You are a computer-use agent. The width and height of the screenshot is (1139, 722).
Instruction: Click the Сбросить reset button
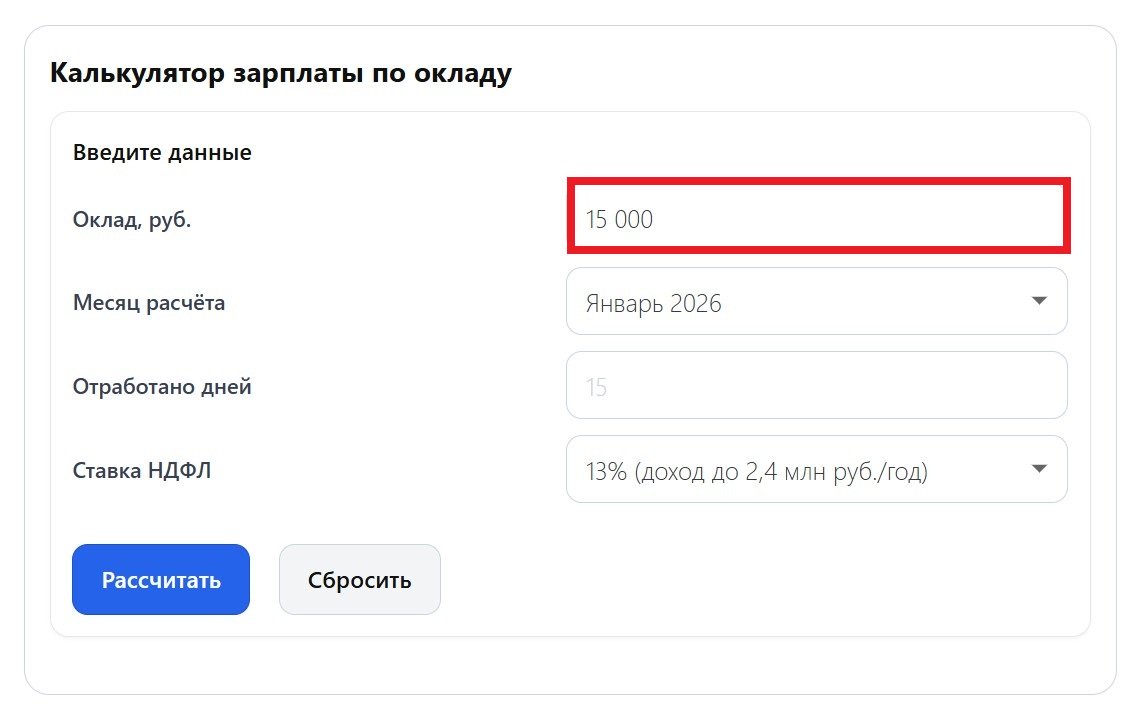pyautogui.click(x=360, y=579)
